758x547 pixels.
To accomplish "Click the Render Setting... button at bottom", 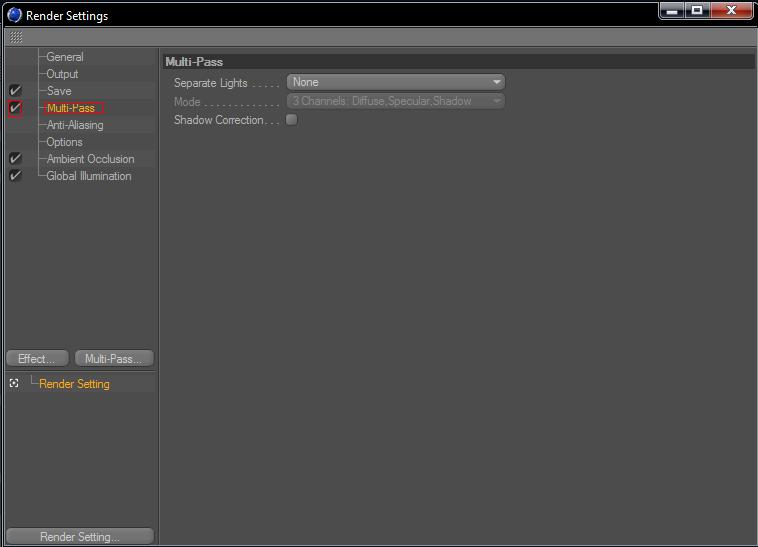I will point(80,536).
